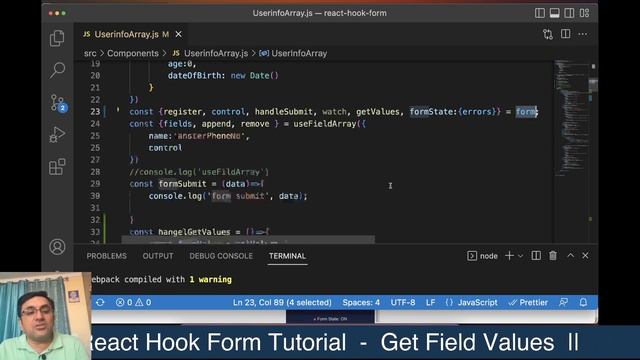Toggle bottom panel layout icon
The width and height of the screenshot is (640, 360).
point(554,13)
